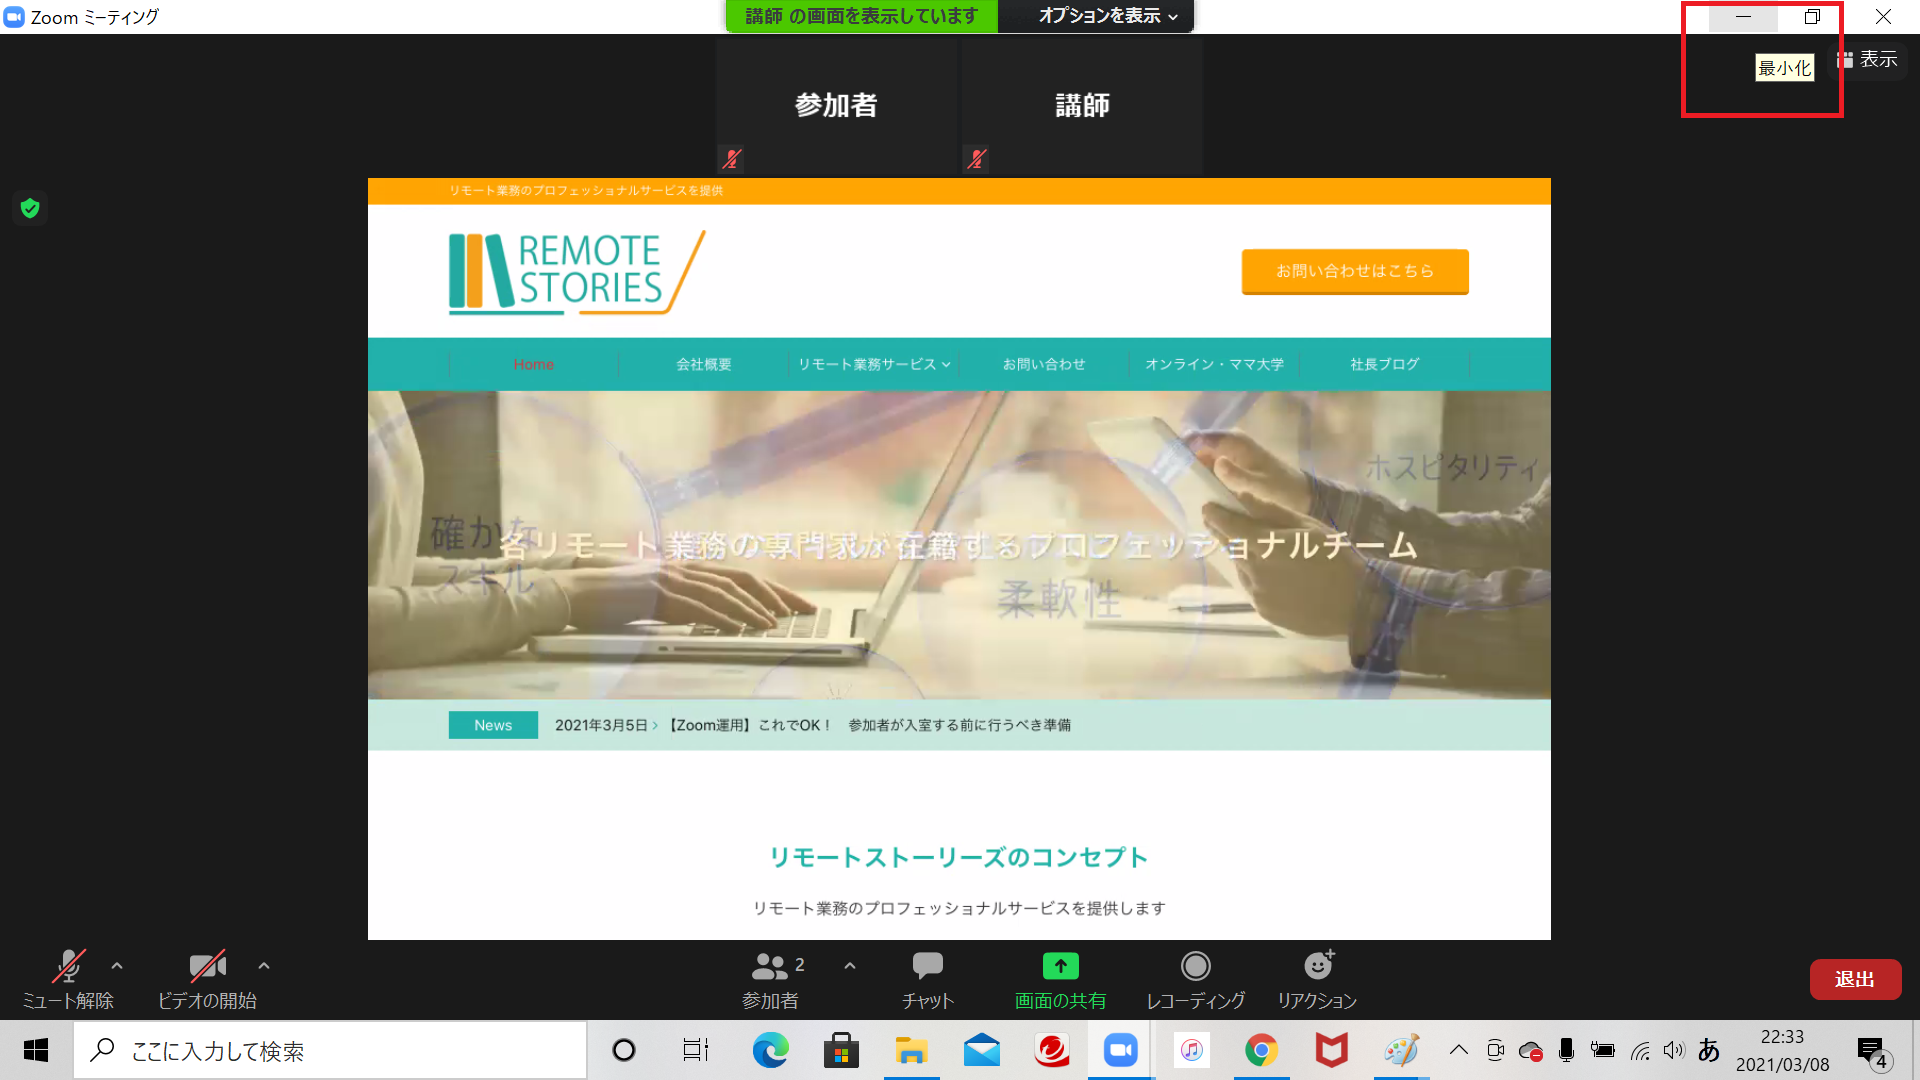Open Google Chrome from the taskbar
This screenshot has width=1920, height=1080.
tap(1261, 1051)
